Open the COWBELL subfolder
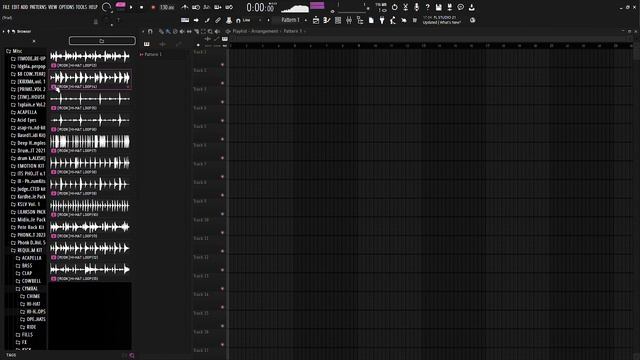This screenshot has height=360, width=640. pos(28,281)
